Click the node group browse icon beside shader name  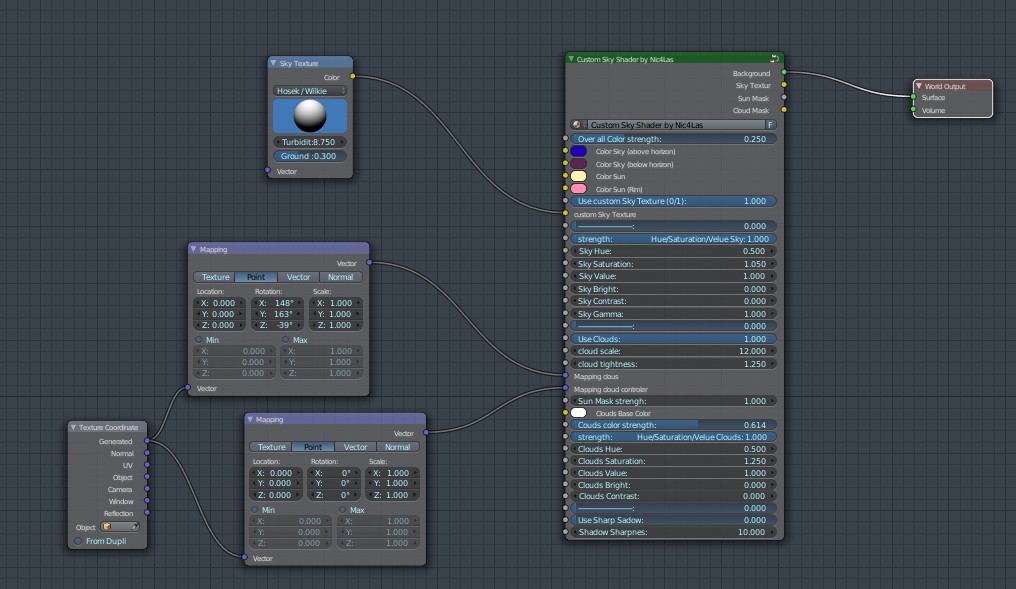577,122
